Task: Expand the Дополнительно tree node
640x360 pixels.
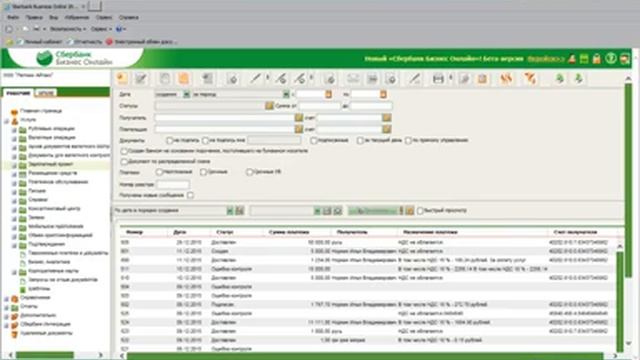Action: (7, 316)
